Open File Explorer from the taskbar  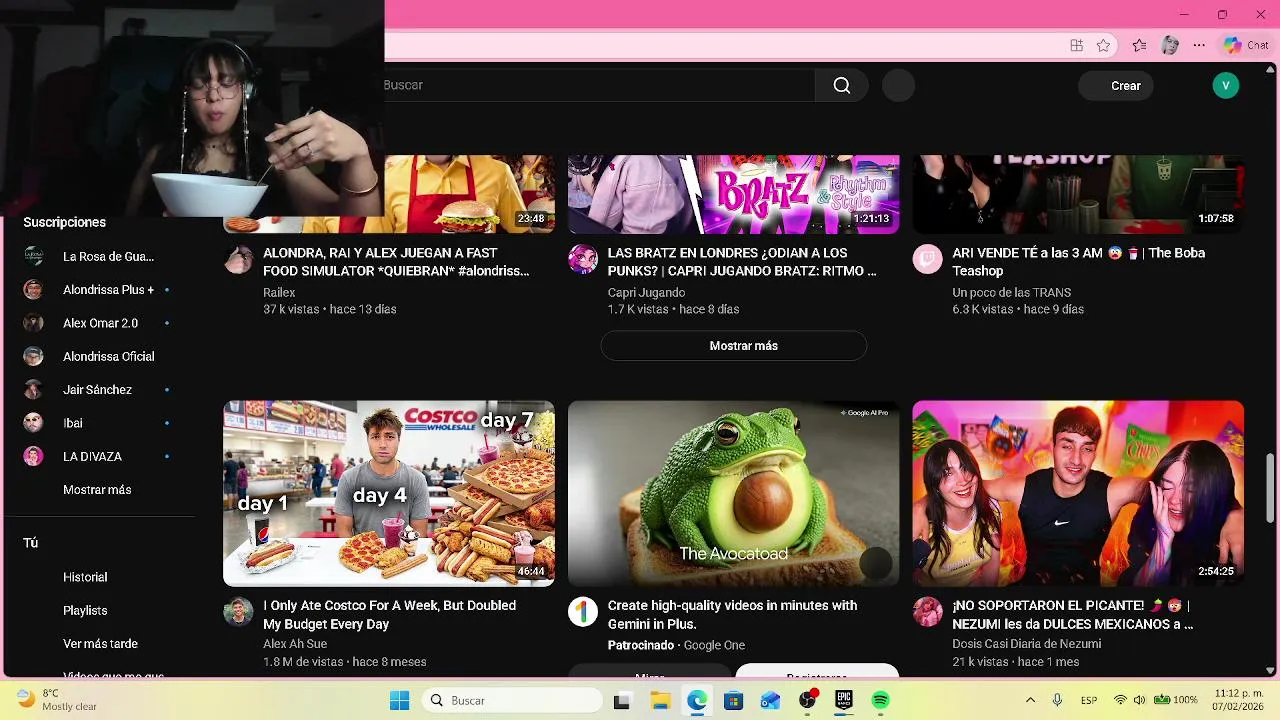660,701
